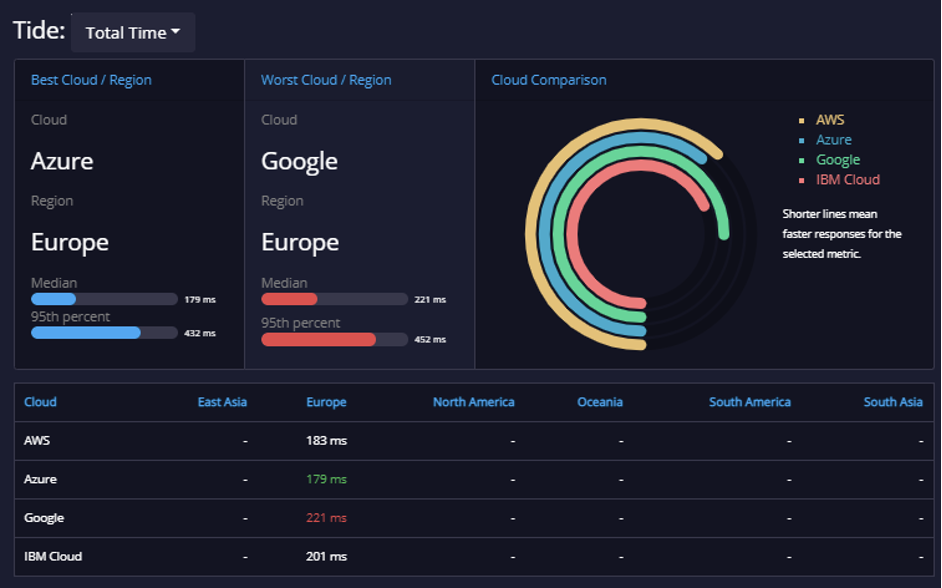This screenshot has width=942, height=588.
Task: Click the Google worst cloud name
Action: click(299, 162)
